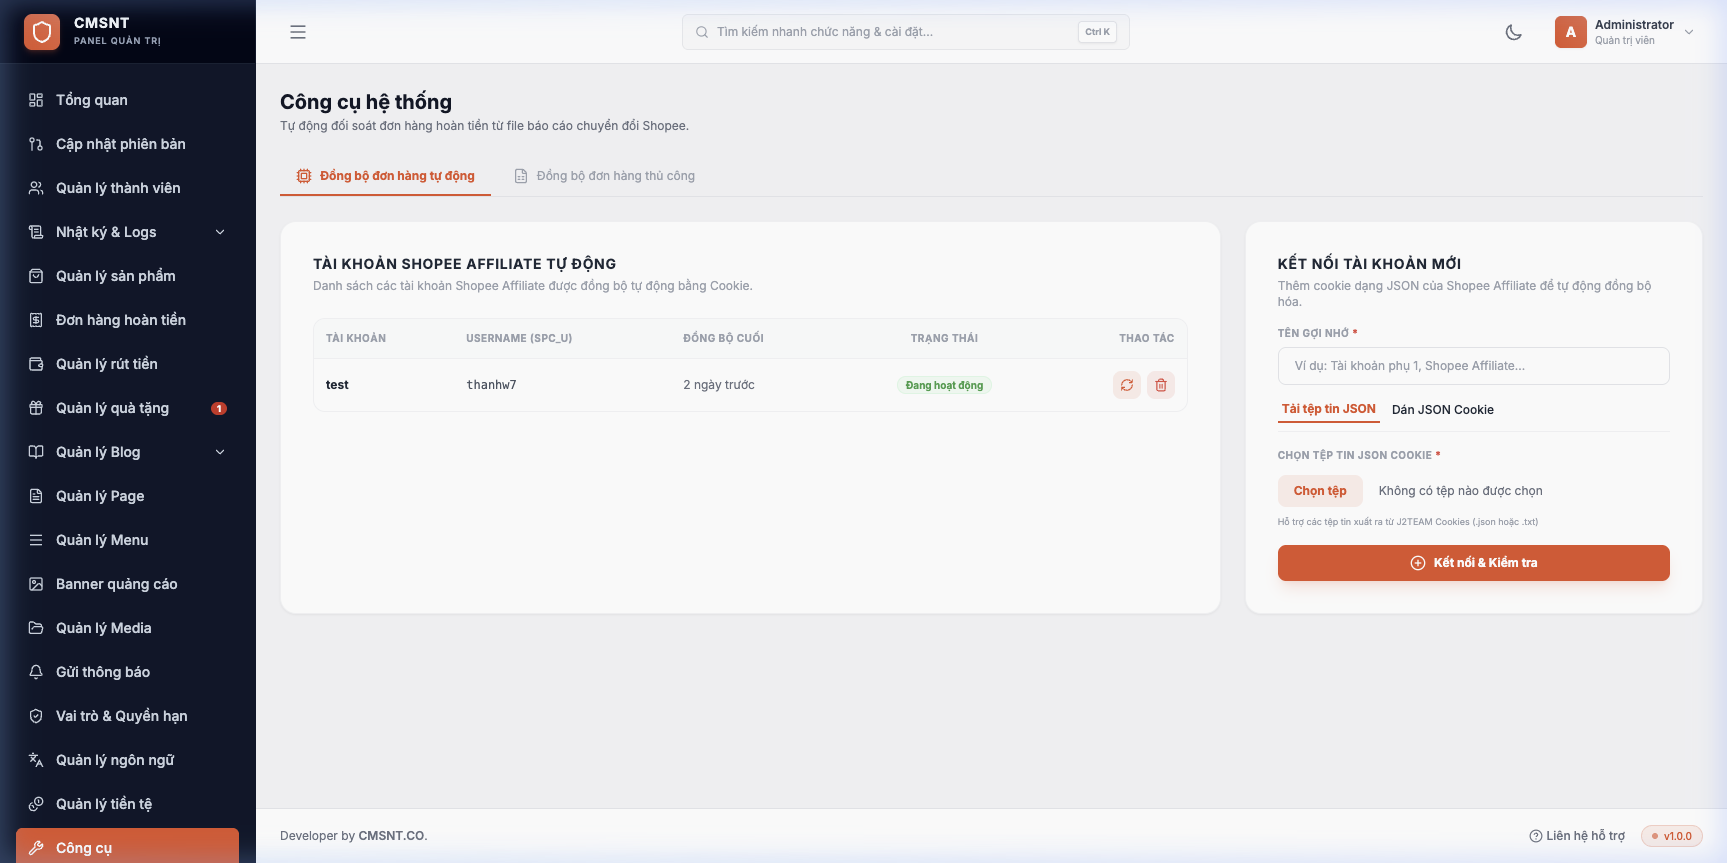Click the Vai trò & Quyền hạn shield icon
This screenshot has height=863, width=1727.
(36, 716)
